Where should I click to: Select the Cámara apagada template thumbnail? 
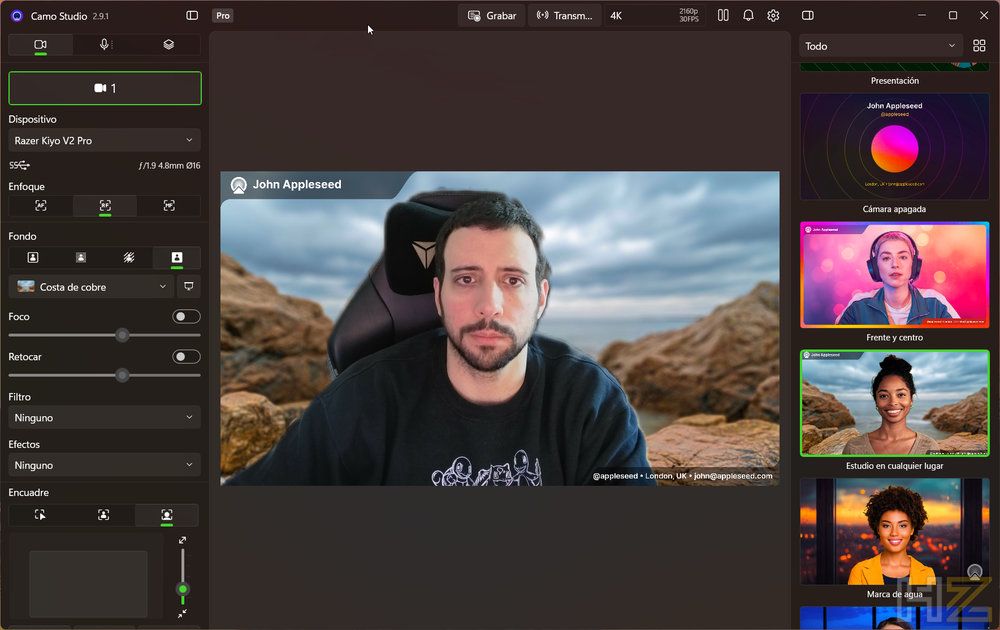(x=895, y=147)
